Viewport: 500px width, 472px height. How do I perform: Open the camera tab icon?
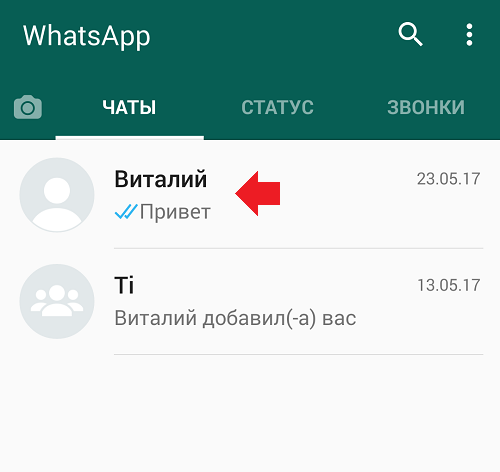[28, 107]
